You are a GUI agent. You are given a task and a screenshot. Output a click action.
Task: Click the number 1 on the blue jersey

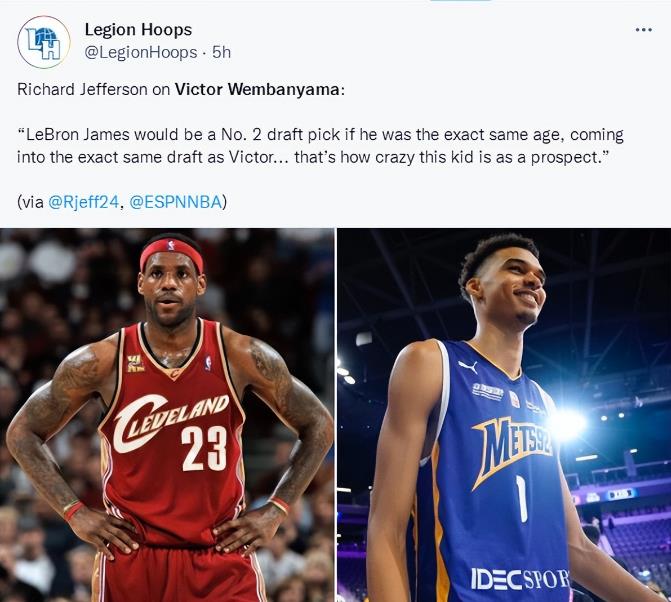click(x=521, y=498)
